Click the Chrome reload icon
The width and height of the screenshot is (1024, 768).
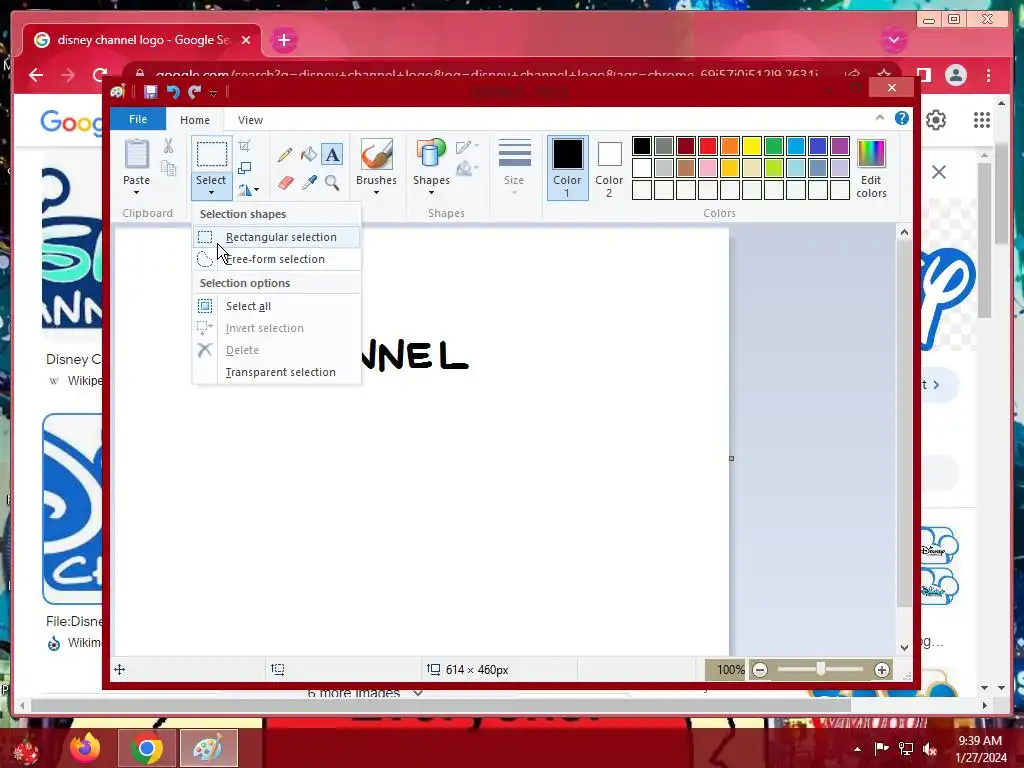[x=100, y=75]
